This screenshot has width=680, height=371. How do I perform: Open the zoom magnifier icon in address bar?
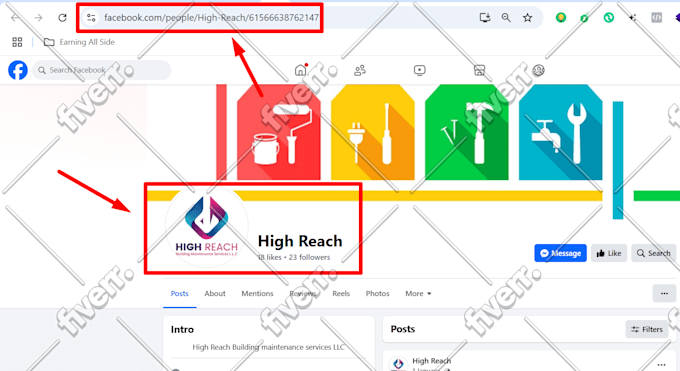(x=506, y=18)
